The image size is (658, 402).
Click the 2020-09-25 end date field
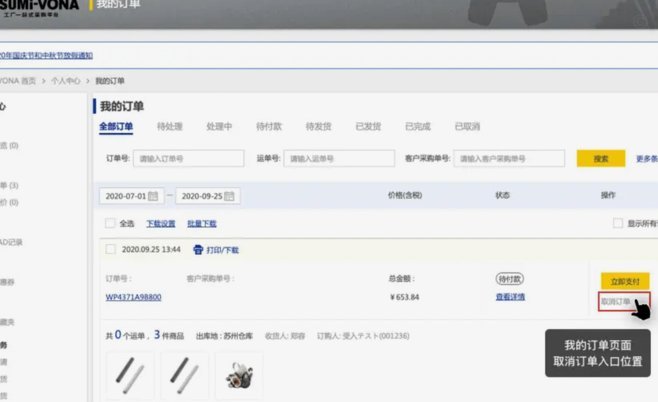click(208, 196)
